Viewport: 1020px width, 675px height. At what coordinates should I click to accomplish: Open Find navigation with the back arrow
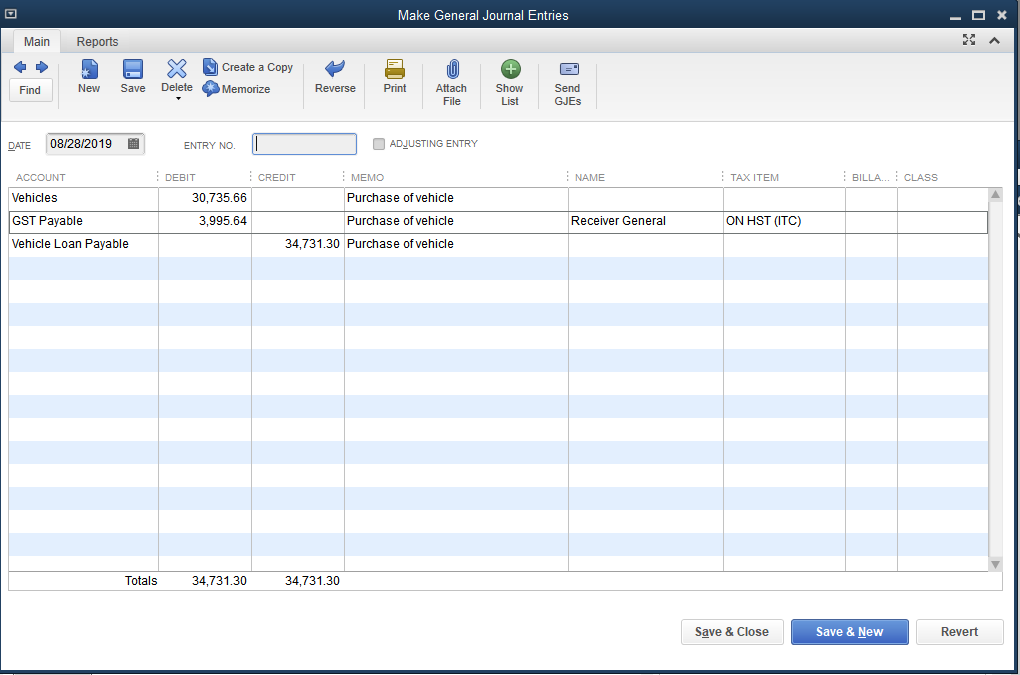19,66
